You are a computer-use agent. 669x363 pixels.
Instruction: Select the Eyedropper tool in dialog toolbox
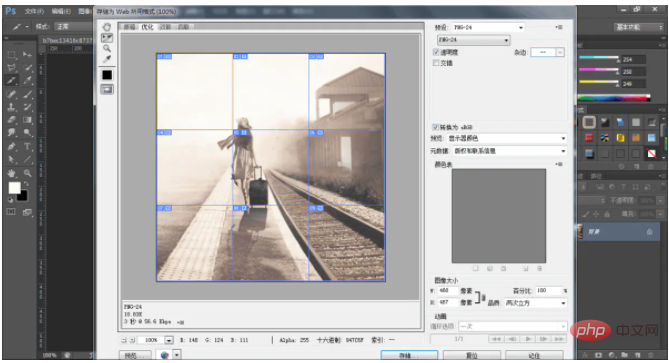pyautogui.click(x=107, y=59)
